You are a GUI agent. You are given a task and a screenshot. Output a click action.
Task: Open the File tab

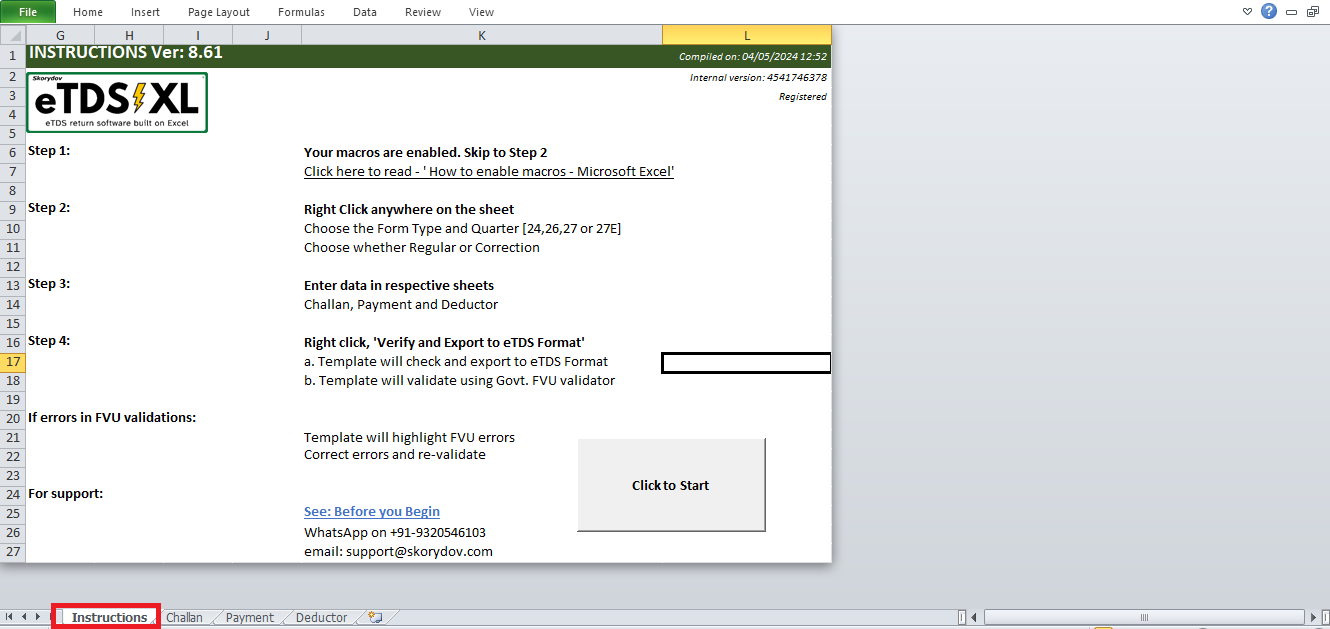tap(28, 12)
